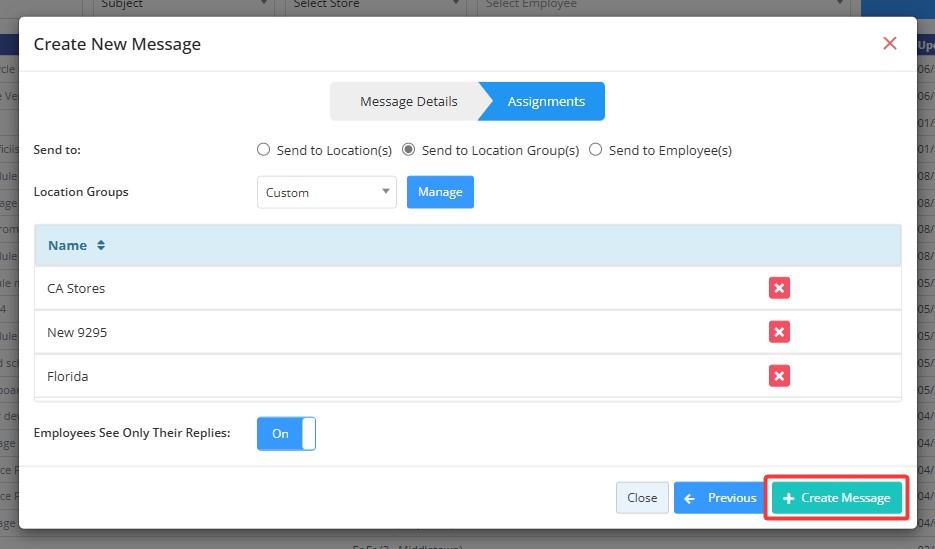Expand the Subject filter dropdown

[183, 5]
